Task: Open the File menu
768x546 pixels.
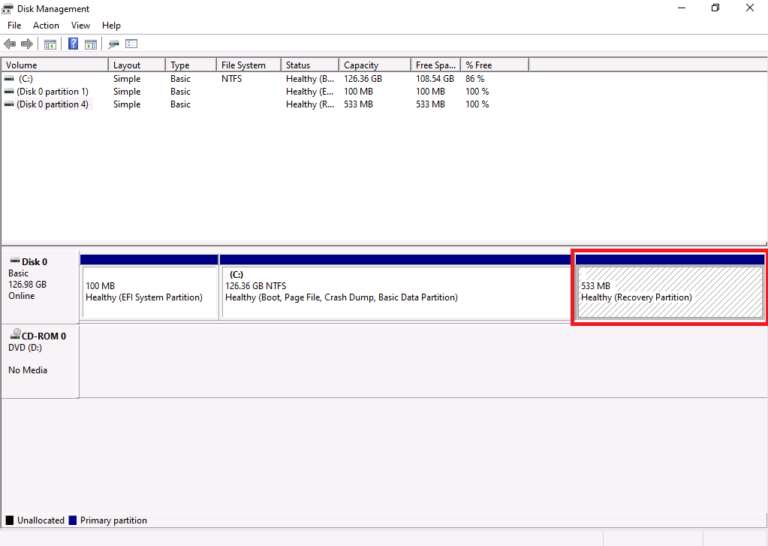Action: [14, 25]
